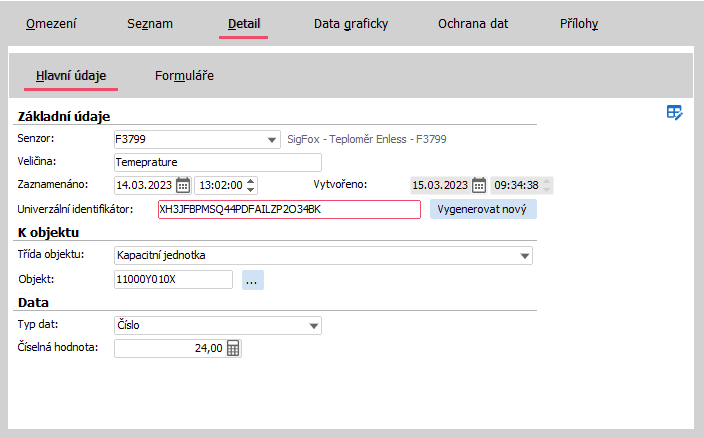Viewport: 704px width, 438px height.
Task: Go to the Přílohy tab
Action: pos(579,23)
